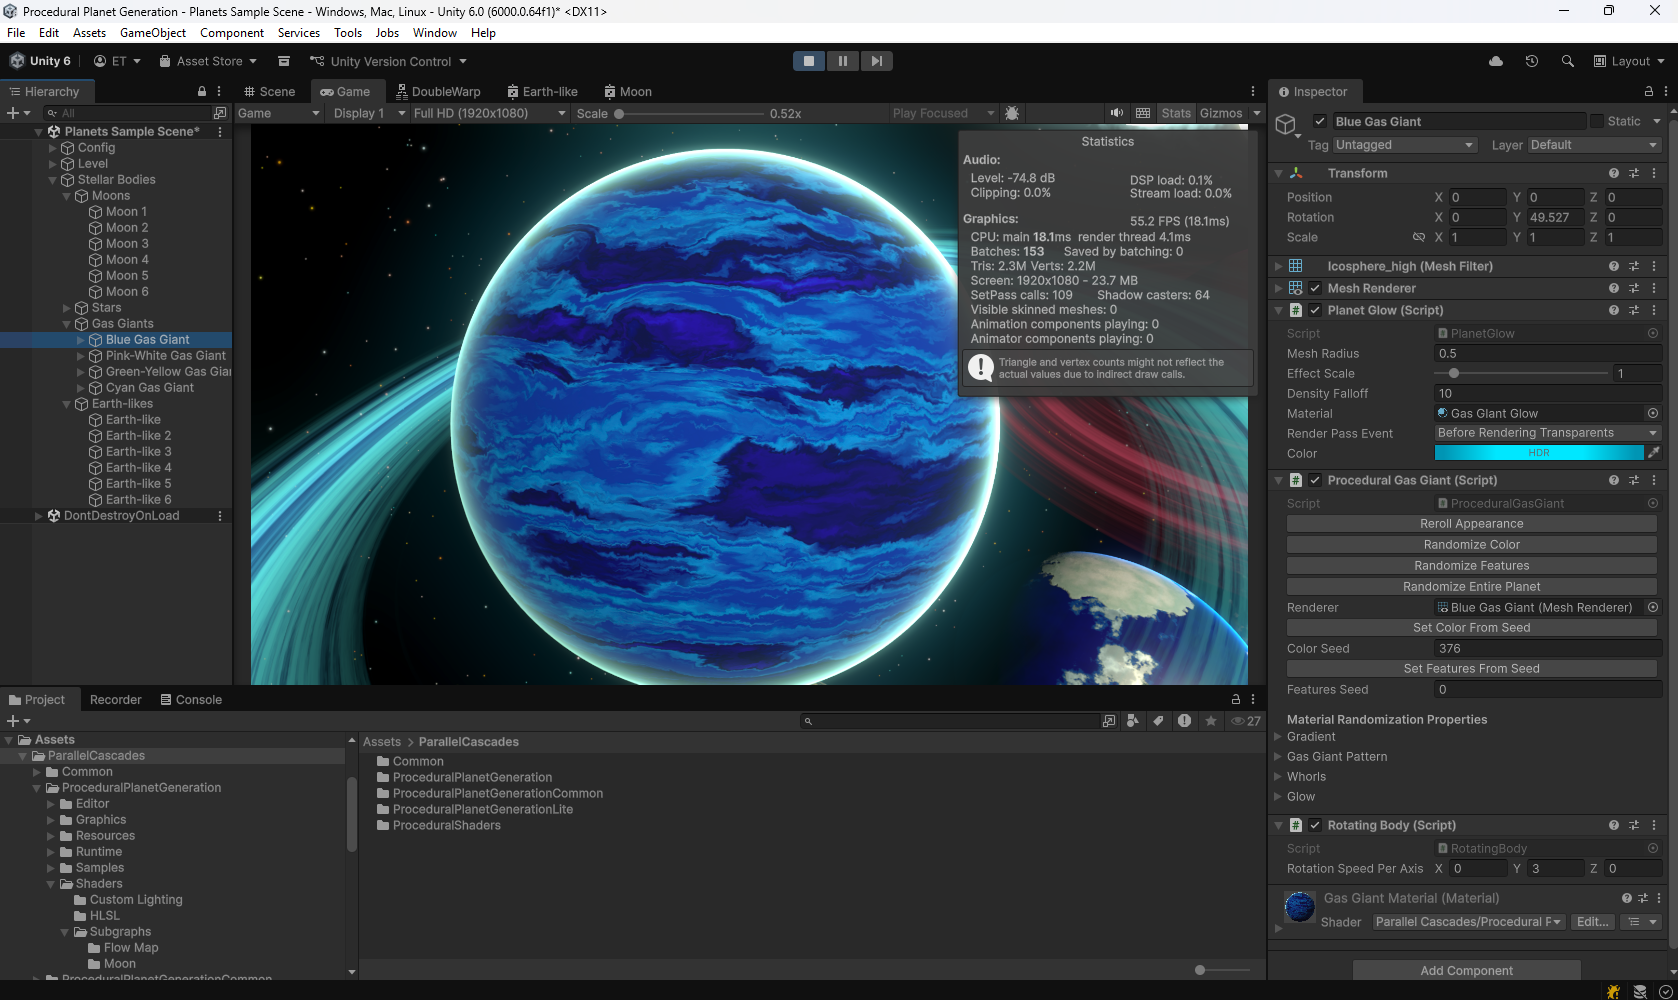The height and width of the screenshot is (1000, 1678).
Task: Uncheck the Rotating Body script checkbox
Action: tap(1315, 825)
